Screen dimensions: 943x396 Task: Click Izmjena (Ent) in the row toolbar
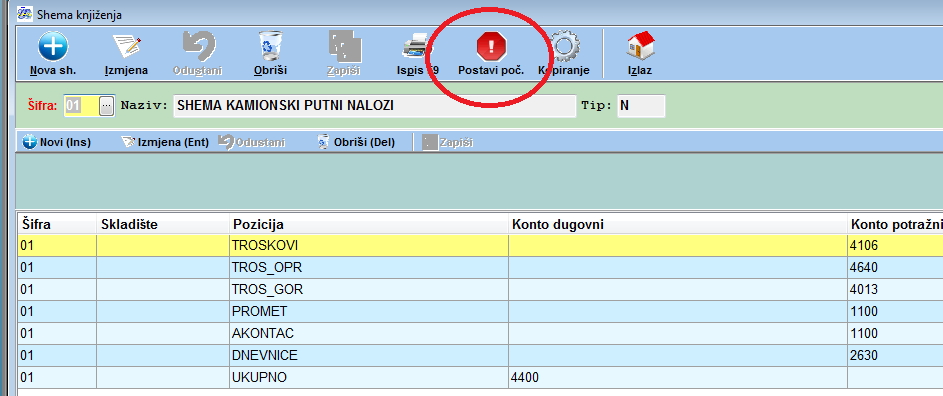165,143
